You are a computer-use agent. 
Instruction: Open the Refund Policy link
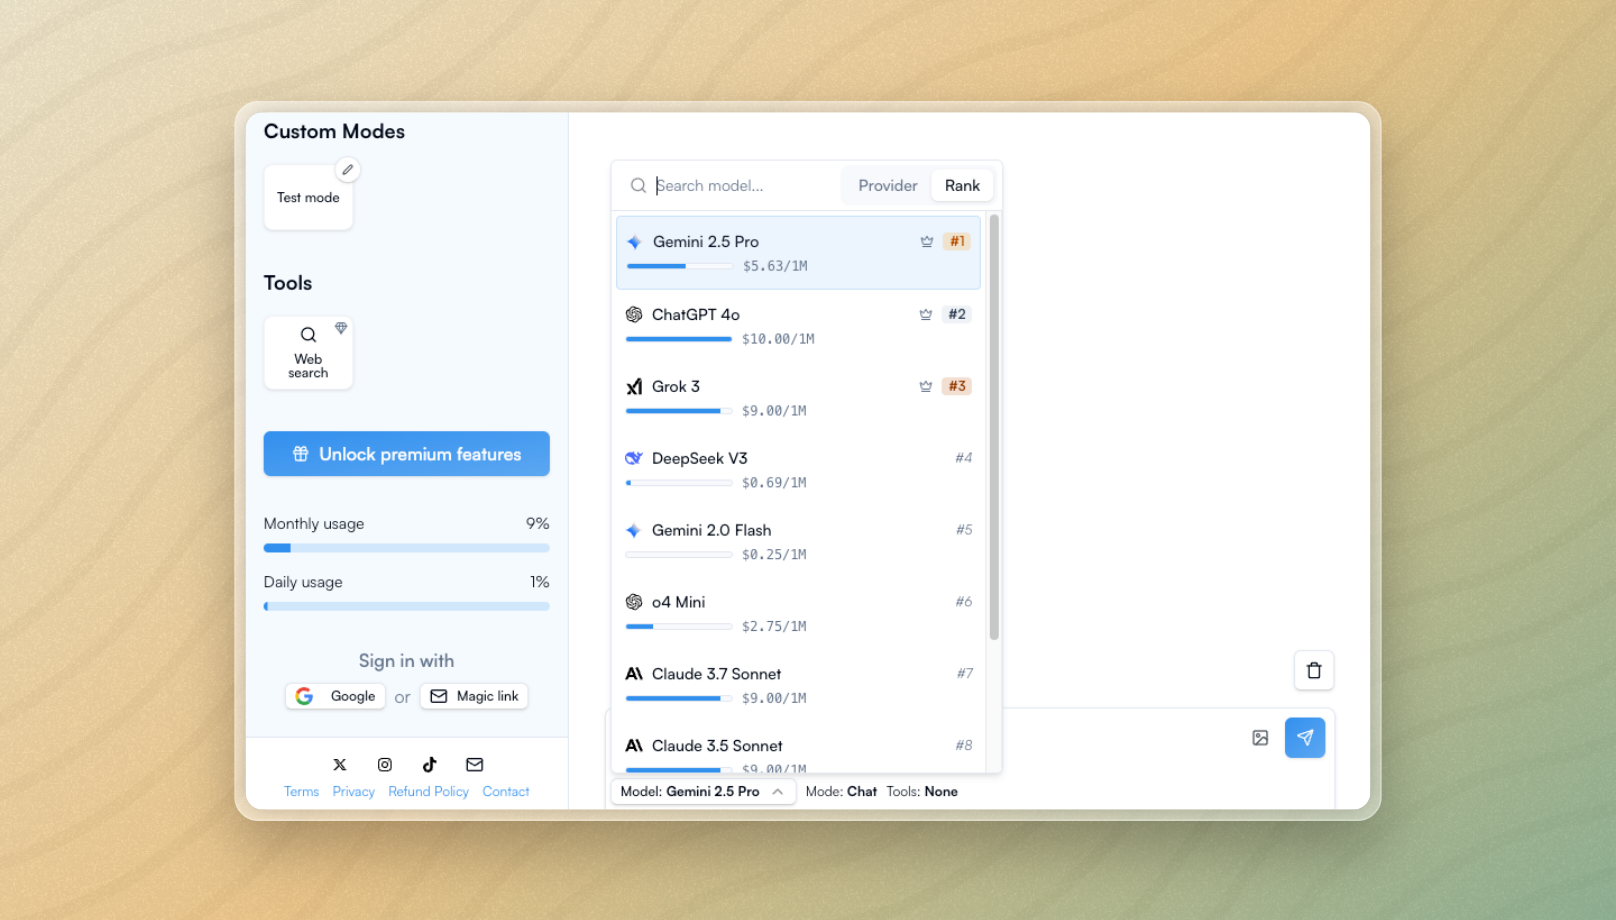click(x=428, y=791)
